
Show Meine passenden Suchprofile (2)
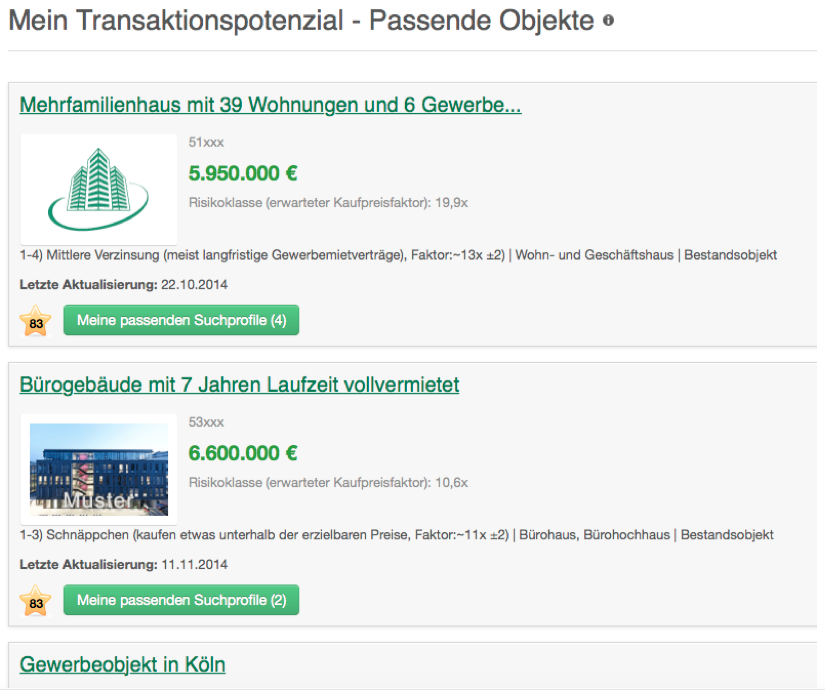[x=181, y=601]
